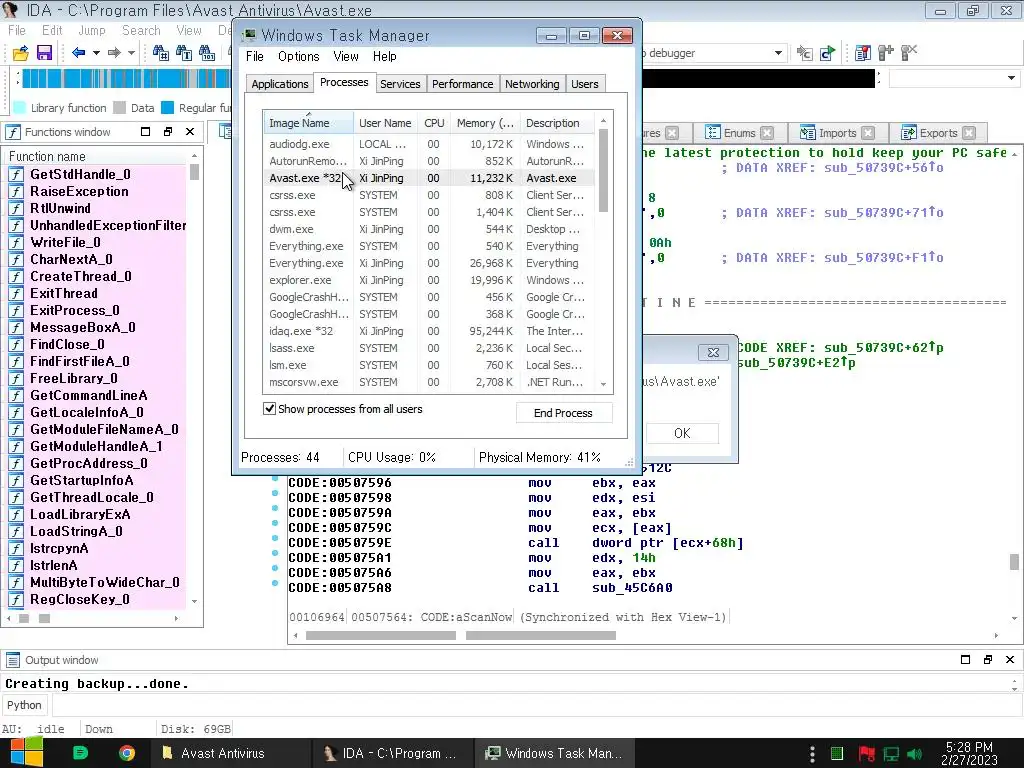Image resolution: width=1024 pixels, height=768 pixels.
Task: Click OK in the IDA message dialog
Action: (x=682, y=434)
